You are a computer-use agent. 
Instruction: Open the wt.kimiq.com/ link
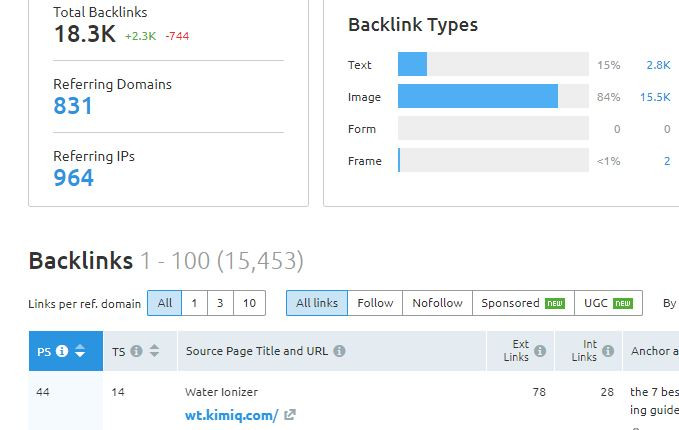[x=232, y=415]
